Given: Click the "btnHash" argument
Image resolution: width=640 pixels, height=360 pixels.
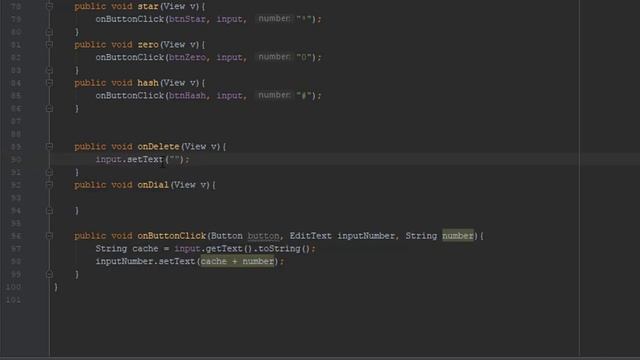Looking at the screenshot, I should (187, 95).
